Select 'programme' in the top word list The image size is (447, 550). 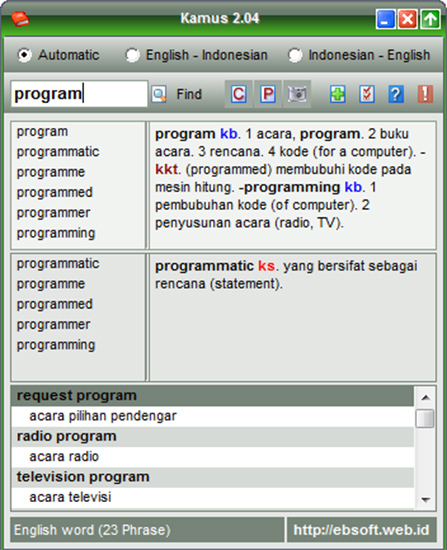[x=51, y=172]
